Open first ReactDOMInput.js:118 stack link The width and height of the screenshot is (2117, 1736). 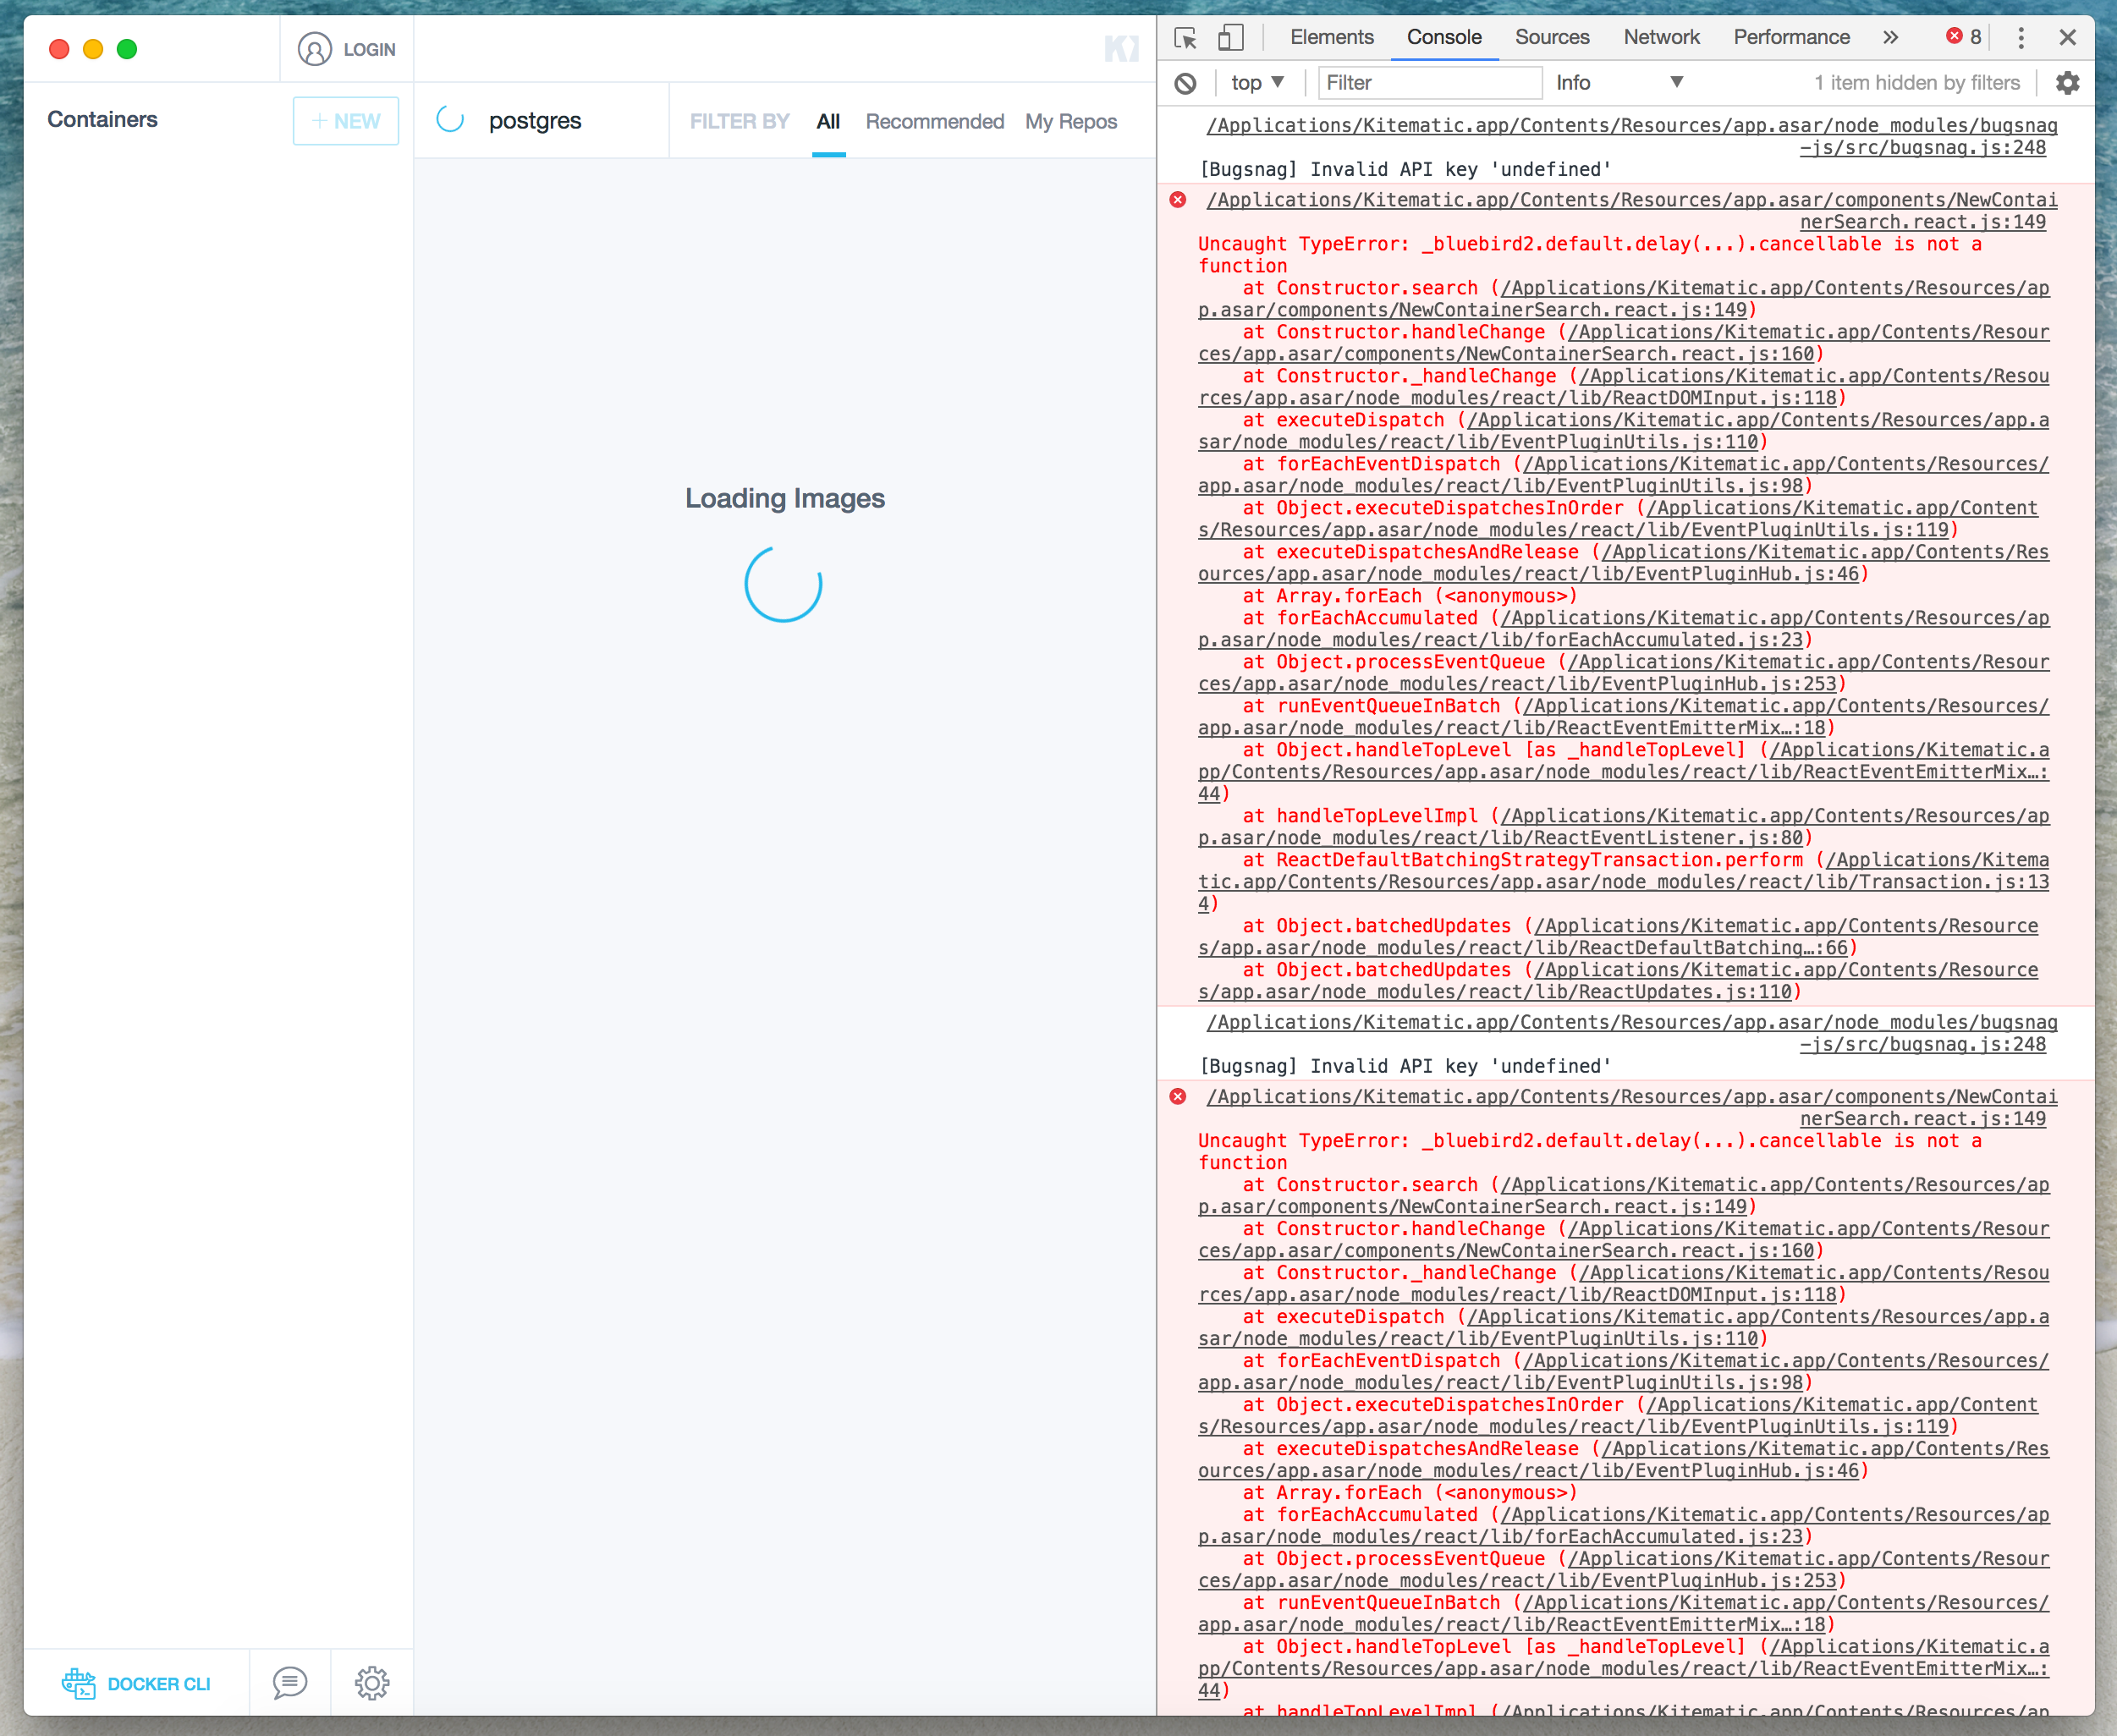(x=1623, y=387)
